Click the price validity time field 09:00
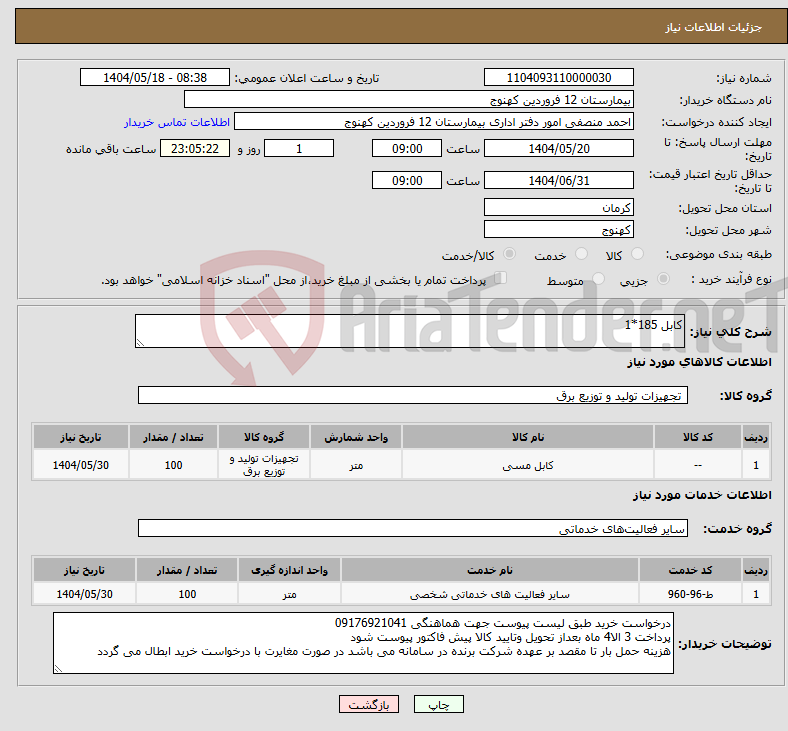This screenshot has height=731, width=788. [x=407, y=180]
